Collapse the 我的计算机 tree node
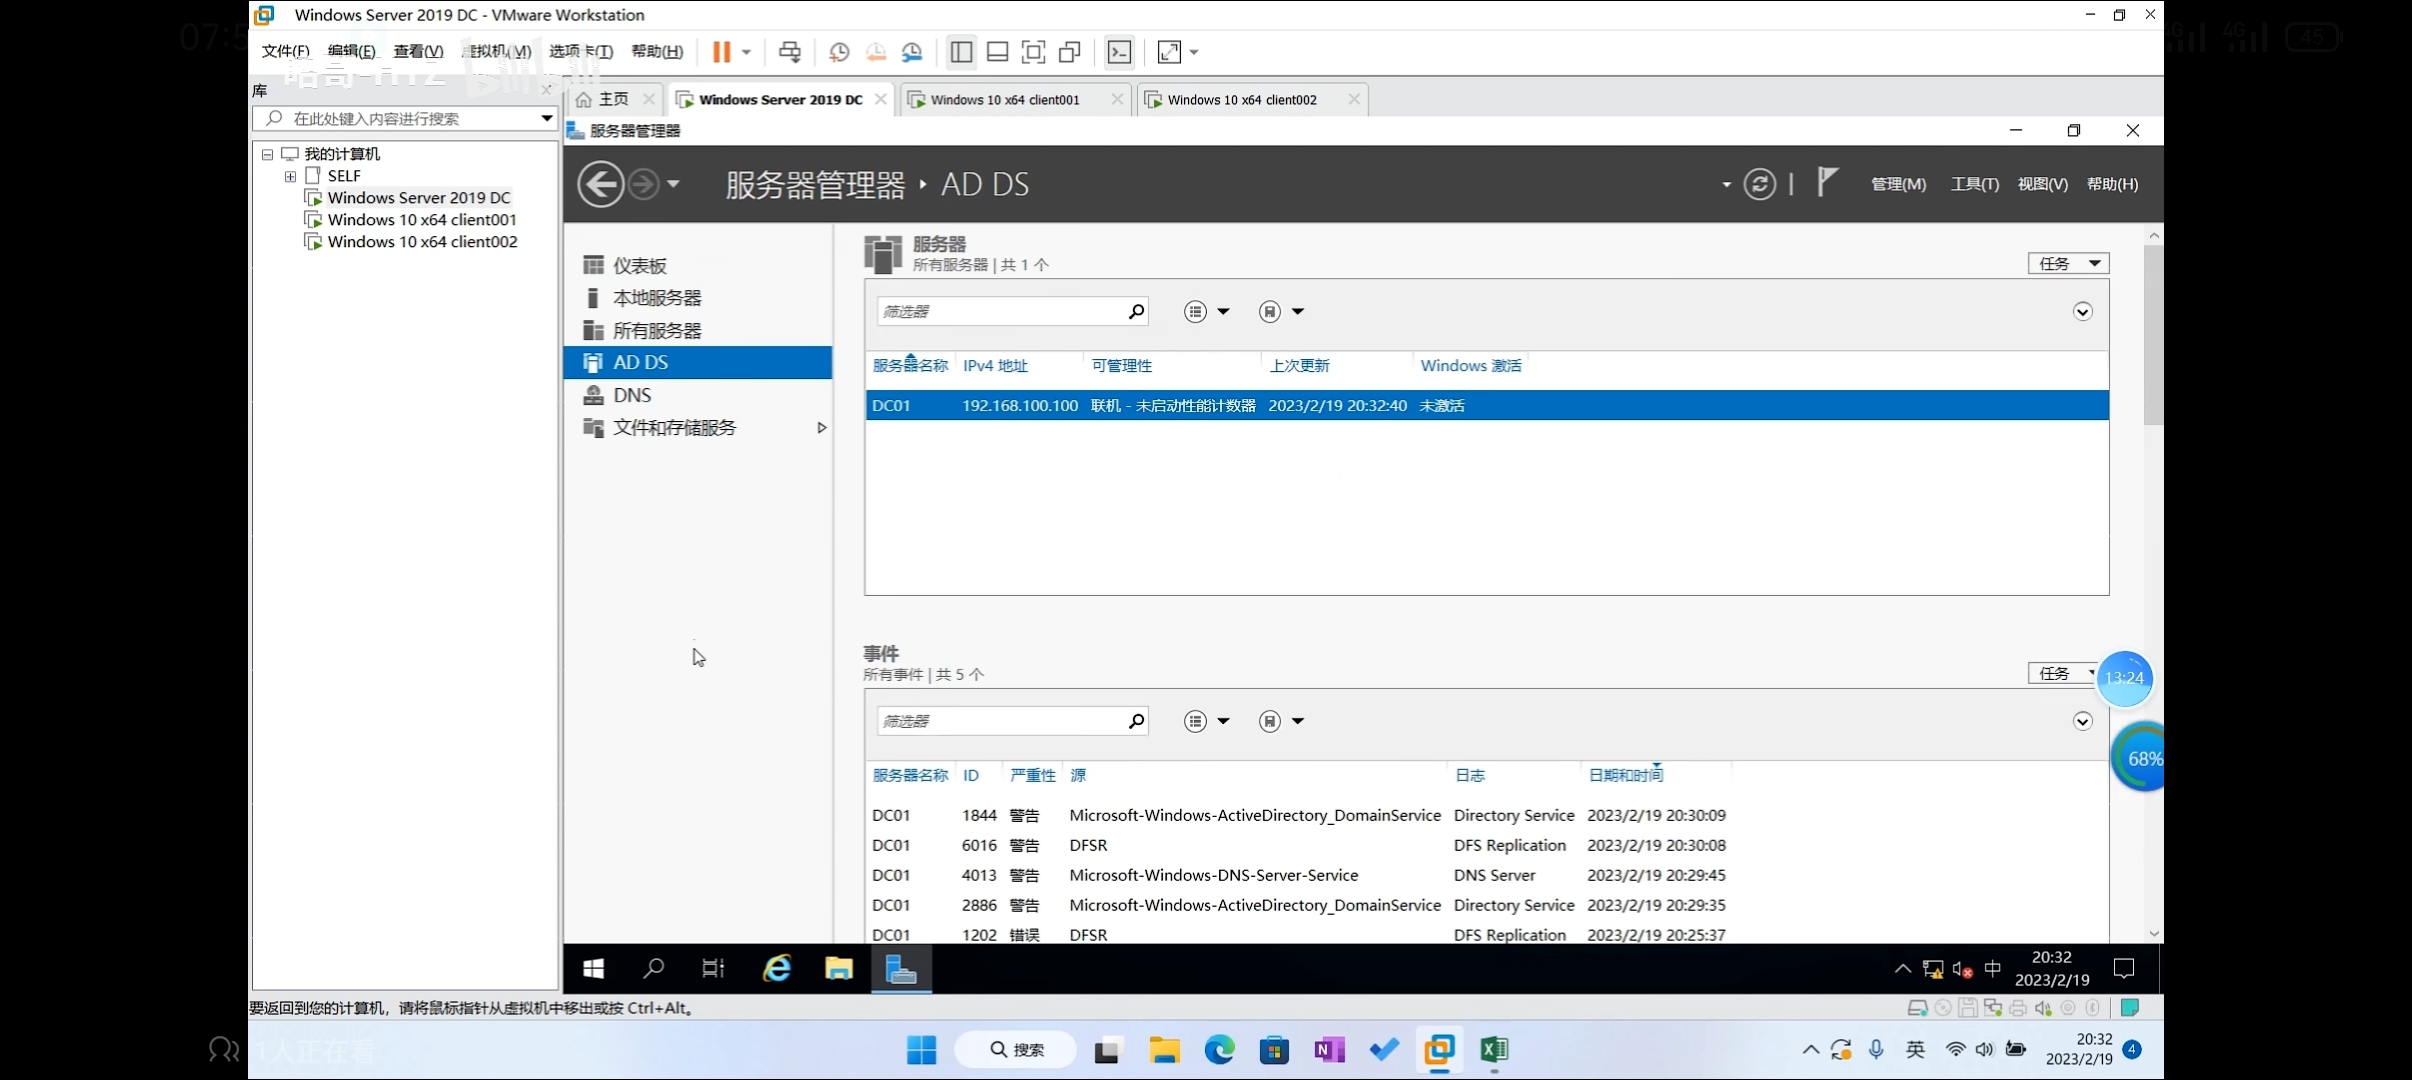This screenshot has height=1080, width=2412. pos(267,154)
